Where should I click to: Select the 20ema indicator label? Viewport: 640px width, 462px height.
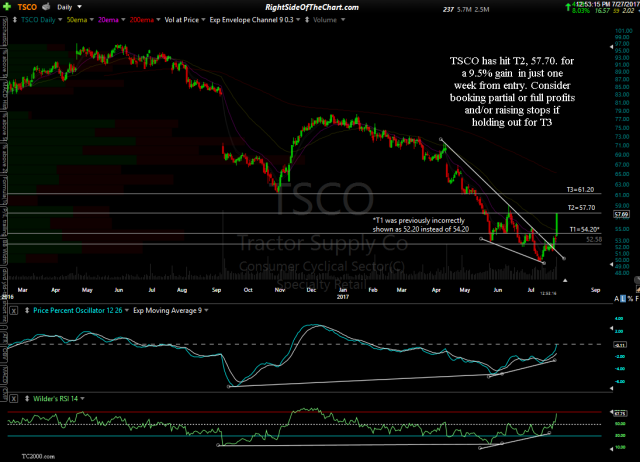[x=108, y=20]
